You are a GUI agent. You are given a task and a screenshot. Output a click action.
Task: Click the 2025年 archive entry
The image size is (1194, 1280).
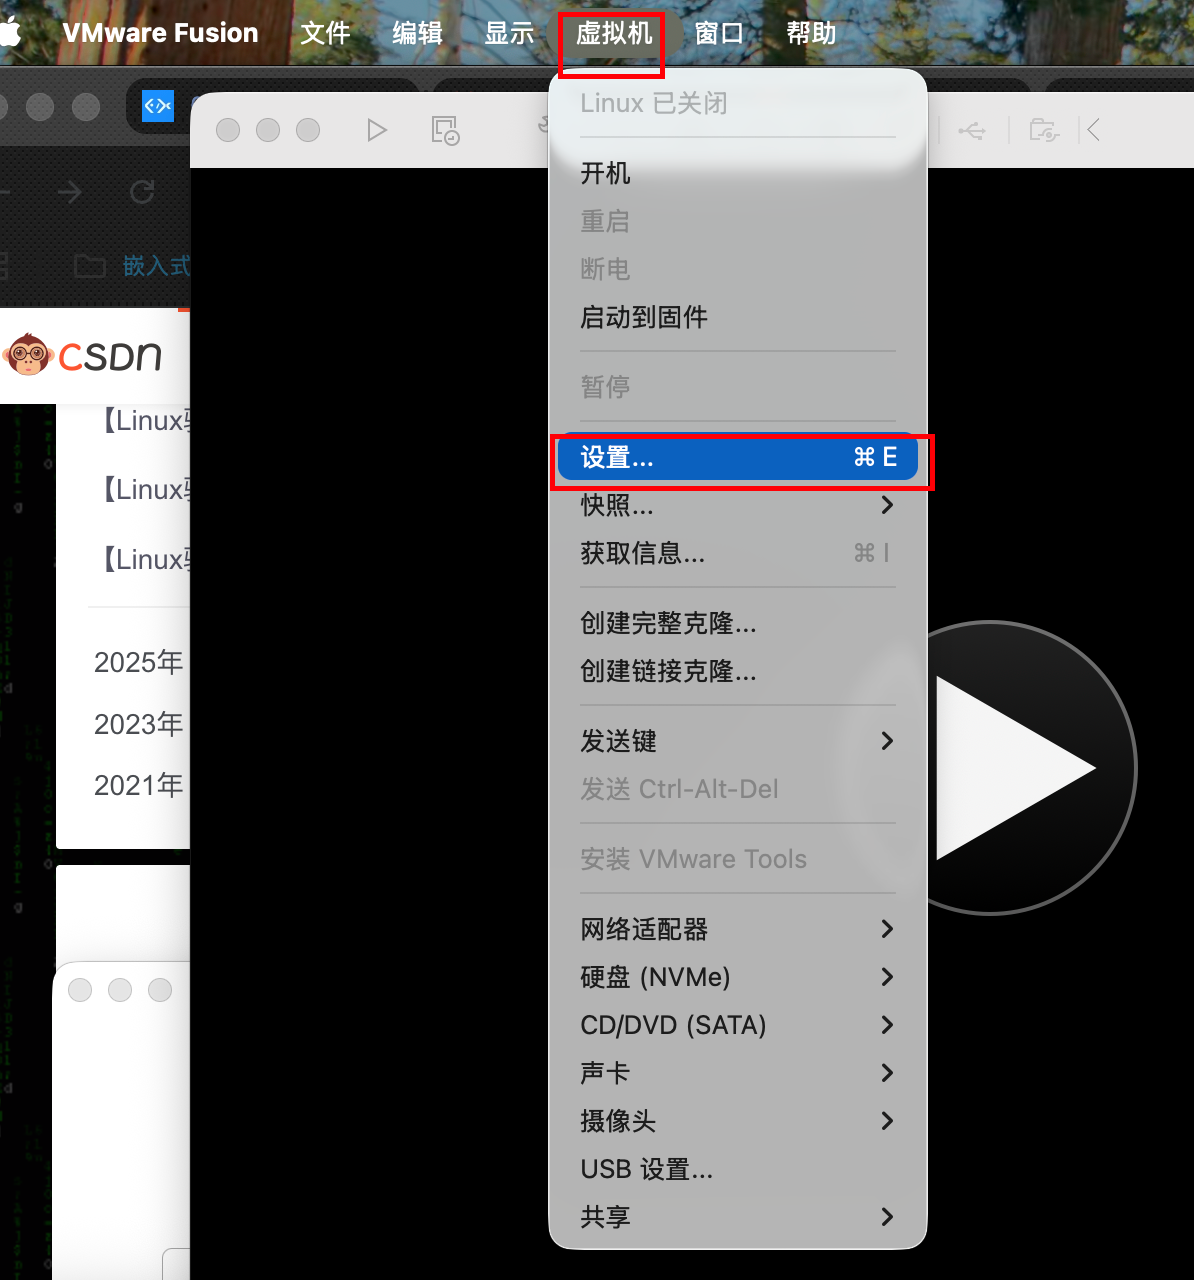pos(138,662)
